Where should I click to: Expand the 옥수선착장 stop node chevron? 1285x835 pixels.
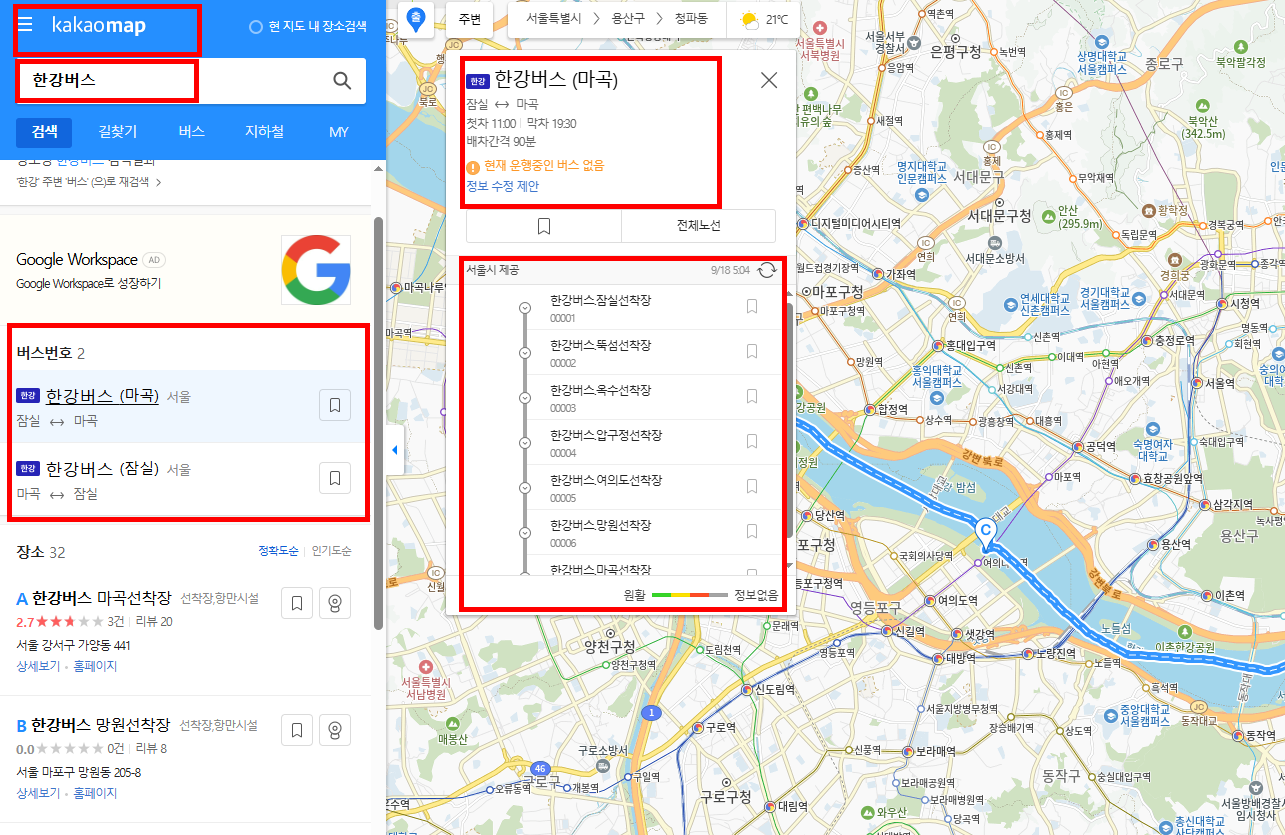pyautogui.click(x=525, y=397)
